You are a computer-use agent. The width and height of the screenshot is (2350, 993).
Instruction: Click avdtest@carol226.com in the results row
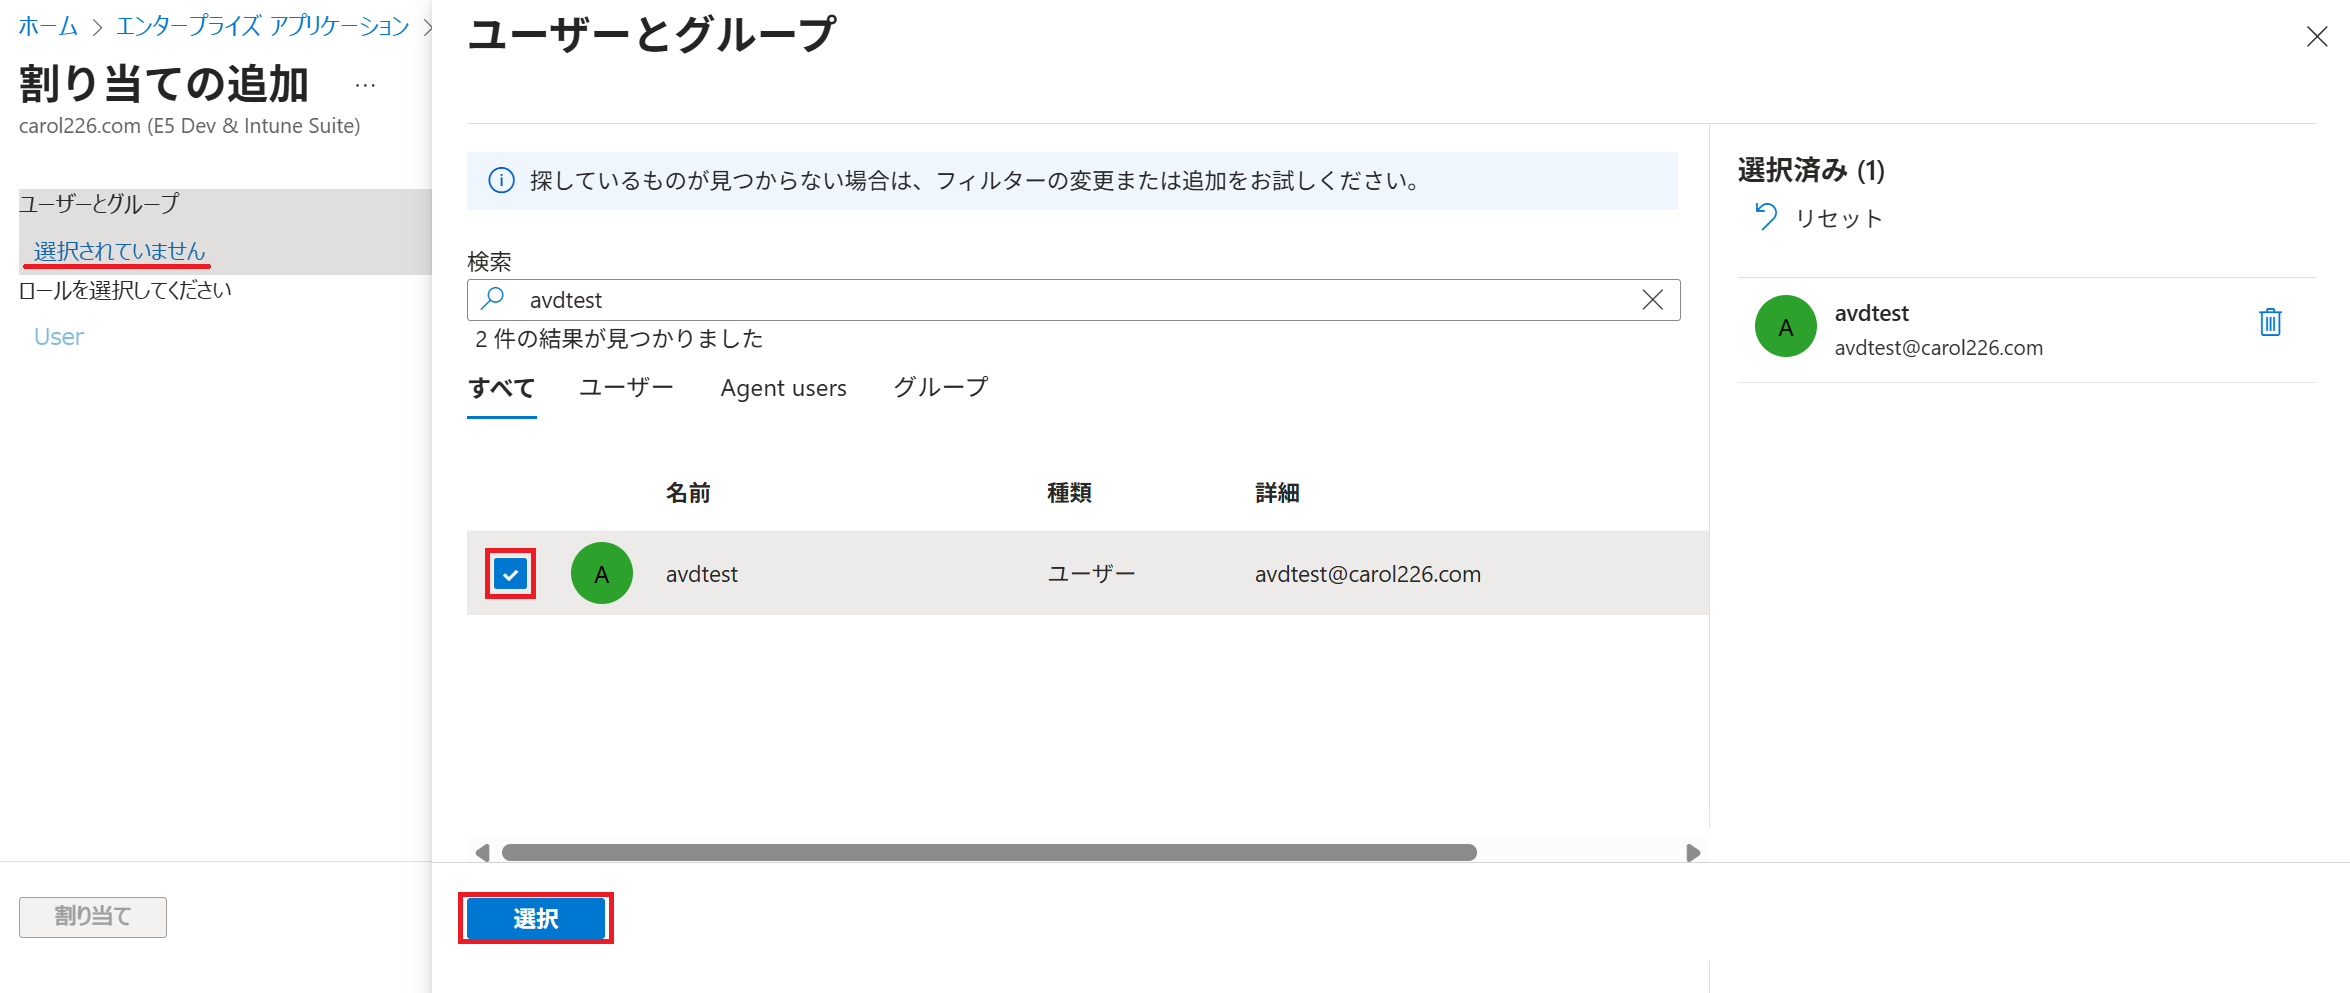(1368, 574)
